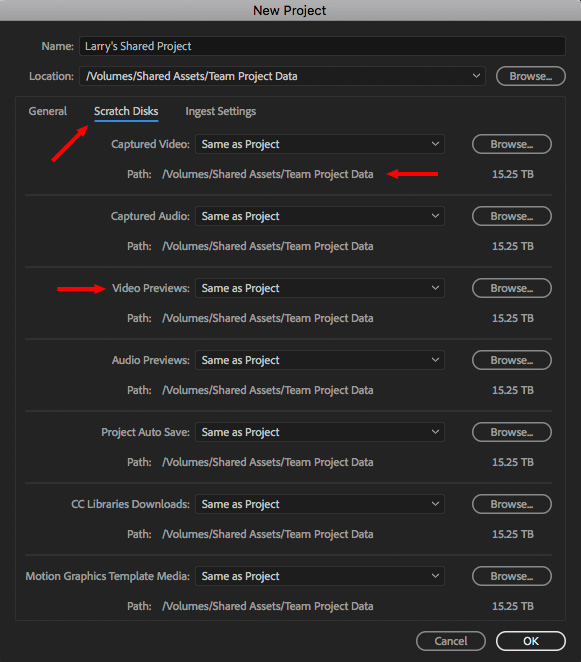The width and height of the screenshot is (581, 662).
Task: Browse for Motion Graphics Template Media
Action: click(512, 576)
